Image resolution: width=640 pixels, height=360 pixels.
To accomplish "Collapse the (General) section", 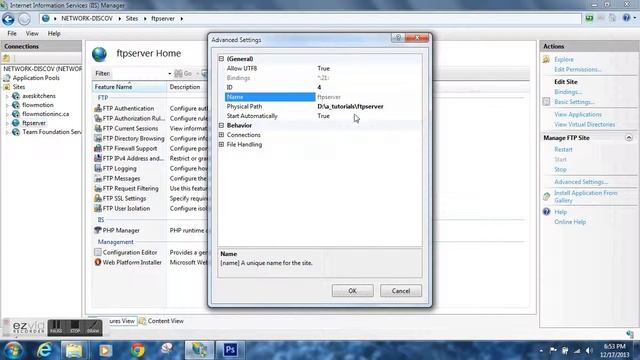I will [x=221, y=59].
